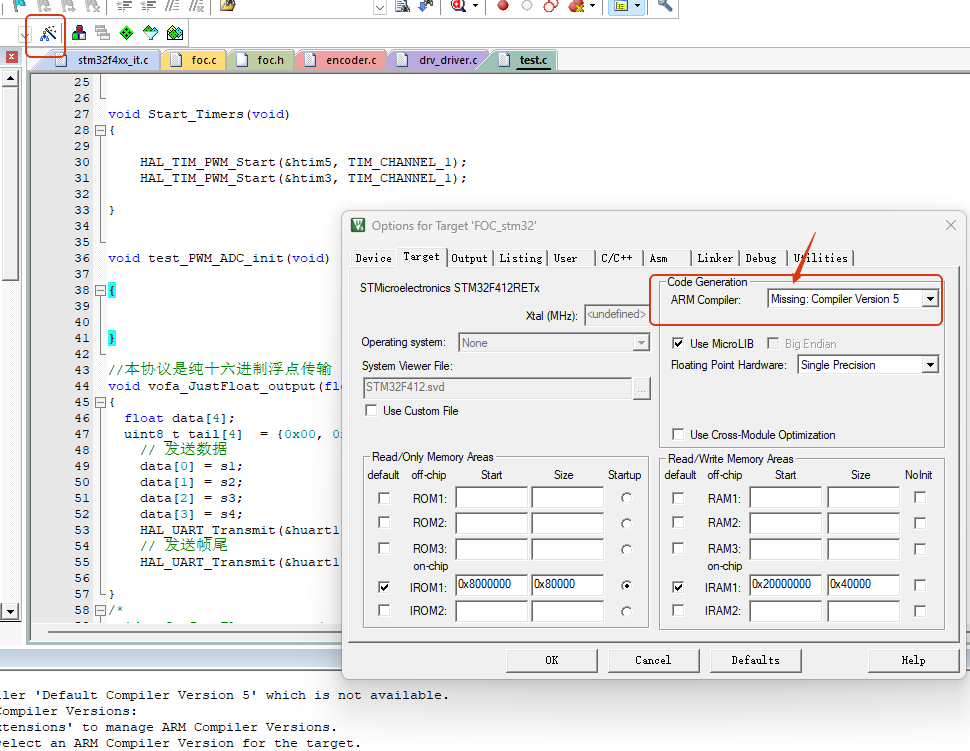970x751 pixels.
Task: Close the side panel red X
Action: (x=11, y=56)
